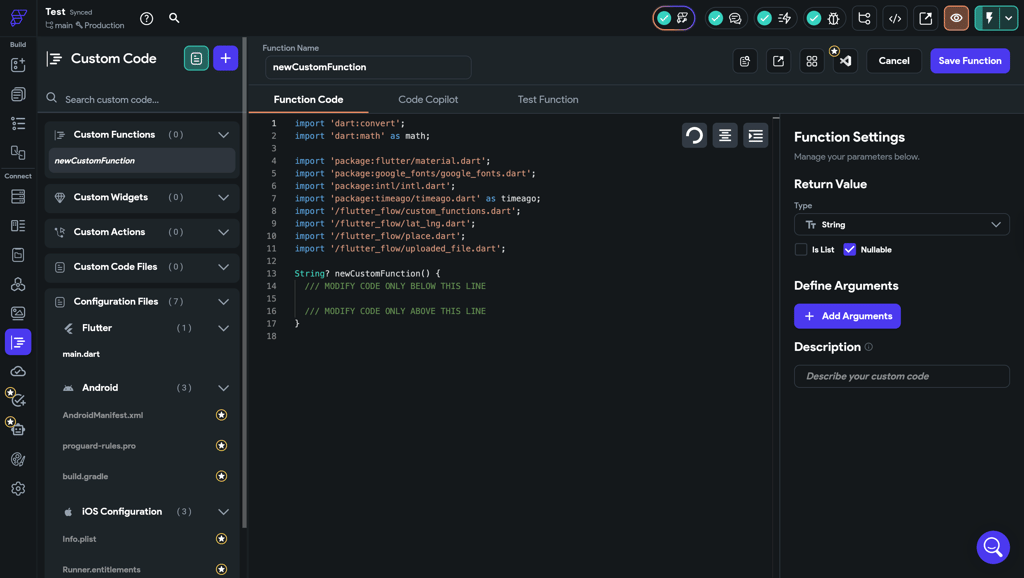This screenshot has width=1024, height=578.
Task: Open the Firestore database sidebar icon
Action: coord(18,197)
